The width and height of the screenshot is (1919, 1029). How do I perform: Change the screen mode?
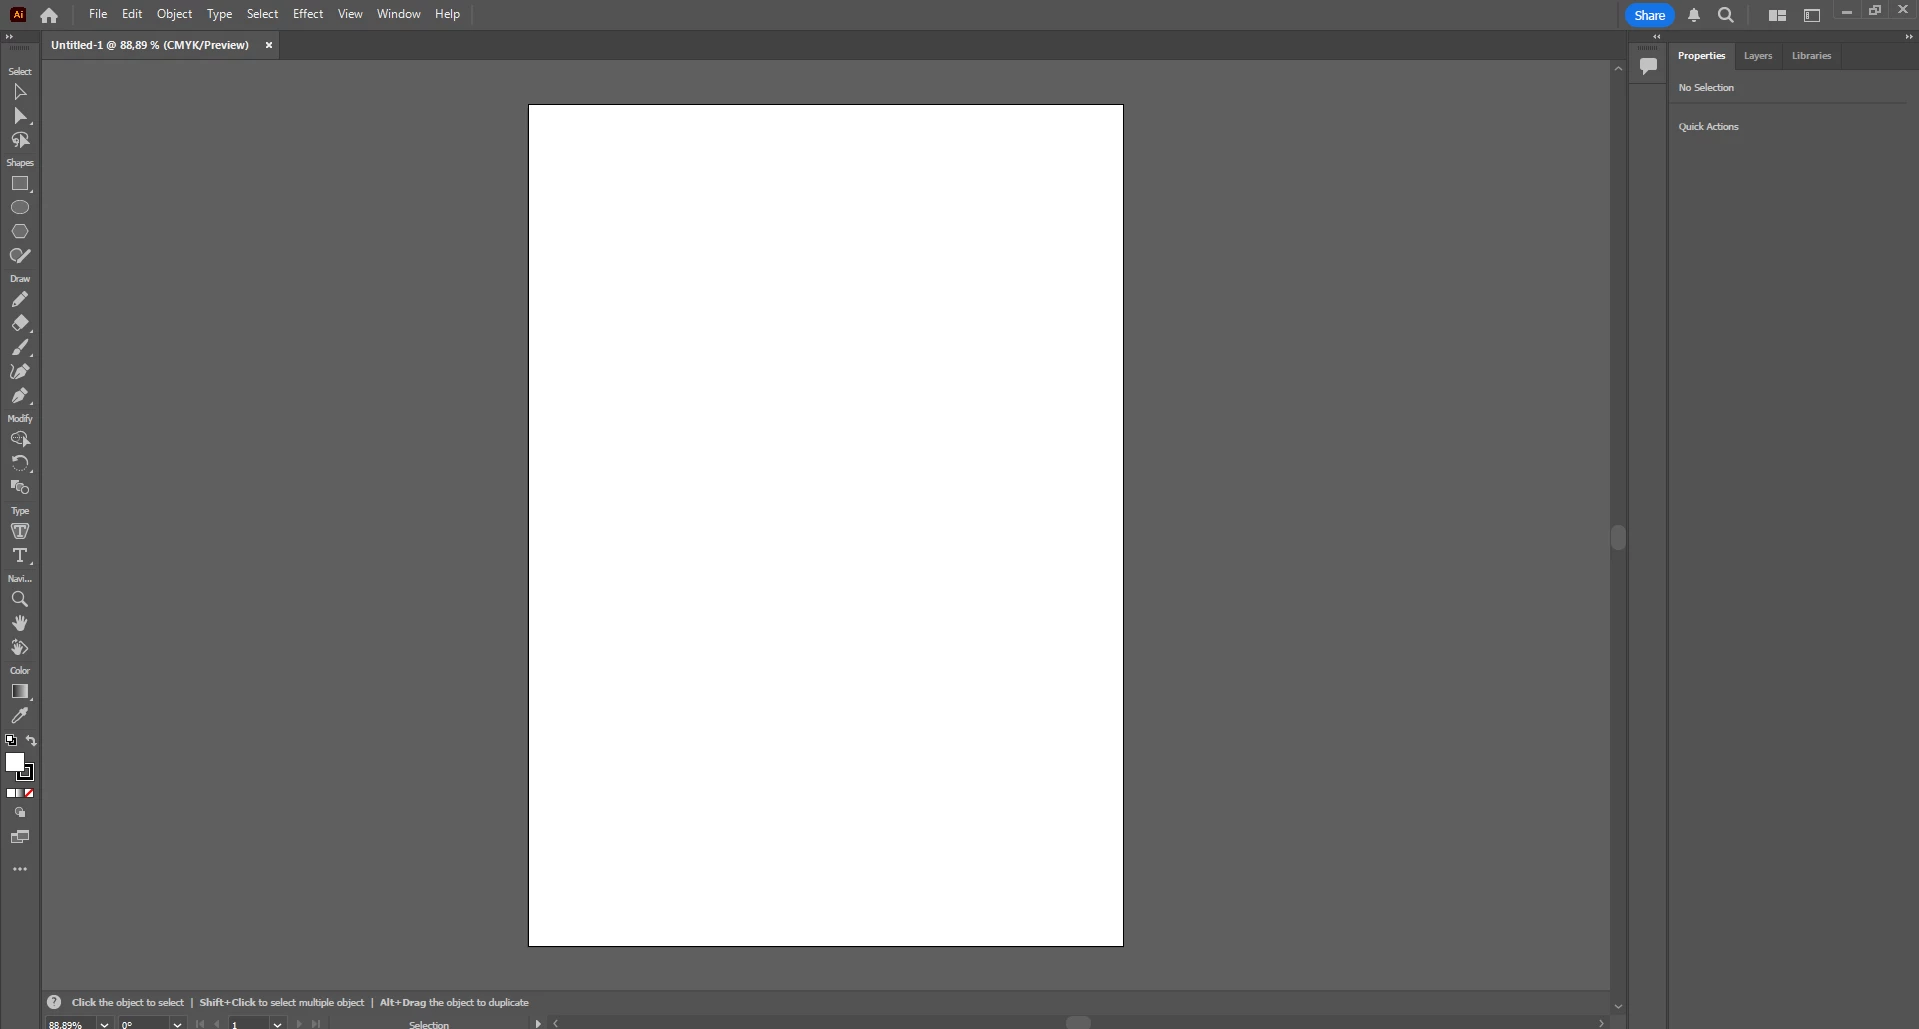point(20,837)
